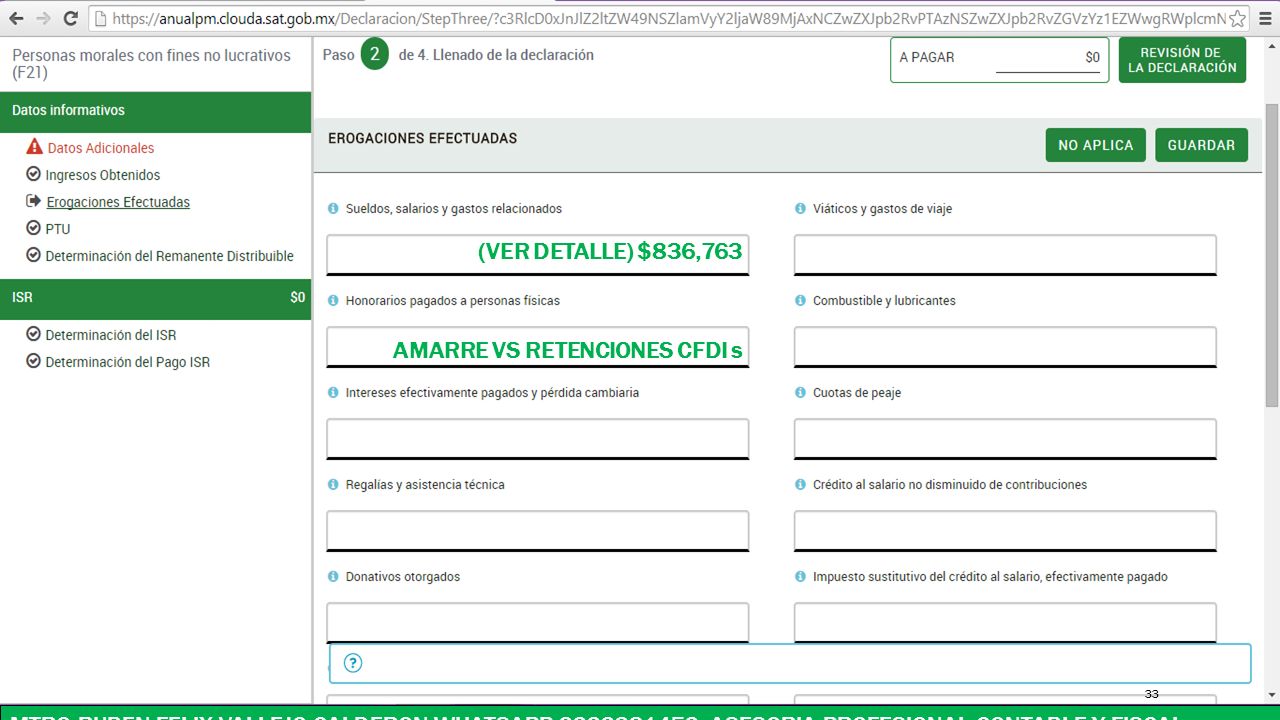Click the A PAGAR amount box
The image size is (1280, 720).
coord(999,60)
